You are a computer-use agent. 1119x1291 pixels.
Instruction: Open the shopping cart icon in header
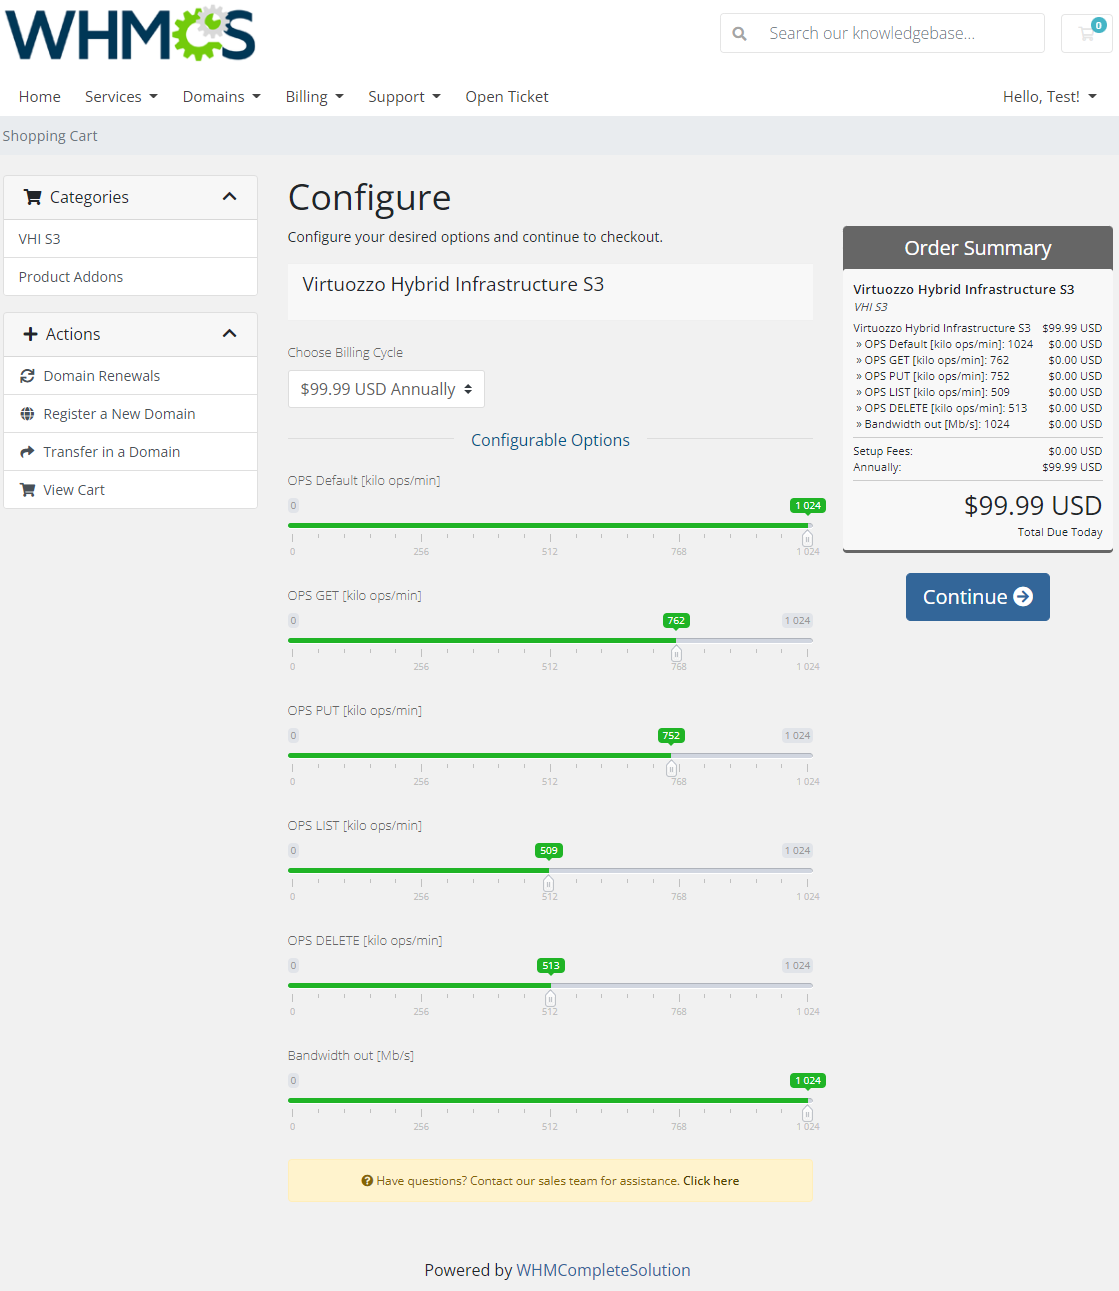click(x=1087, y=33)
